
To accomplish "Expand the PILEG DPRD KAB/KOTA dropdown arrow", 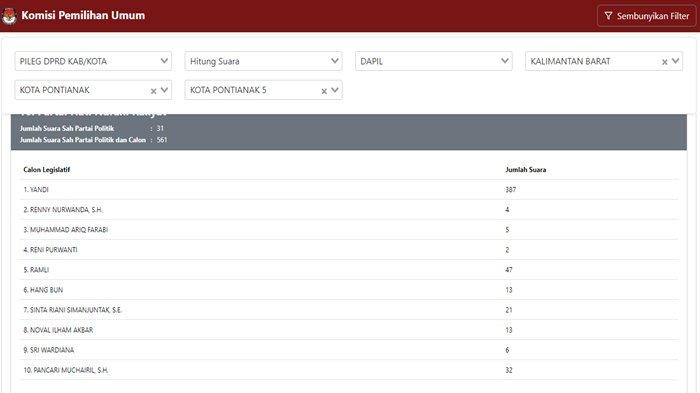I will pyautogui.click(x=164, y=61).
